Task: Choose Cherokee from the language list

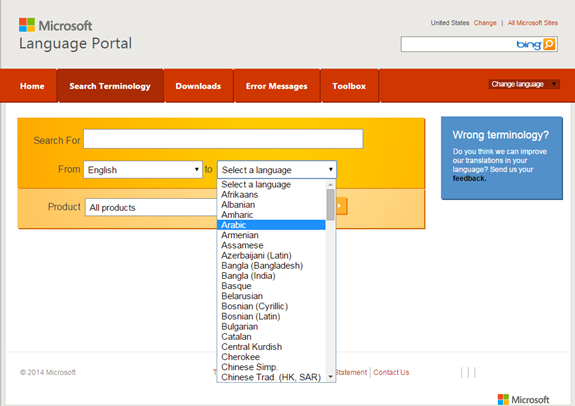Action: 271,357
